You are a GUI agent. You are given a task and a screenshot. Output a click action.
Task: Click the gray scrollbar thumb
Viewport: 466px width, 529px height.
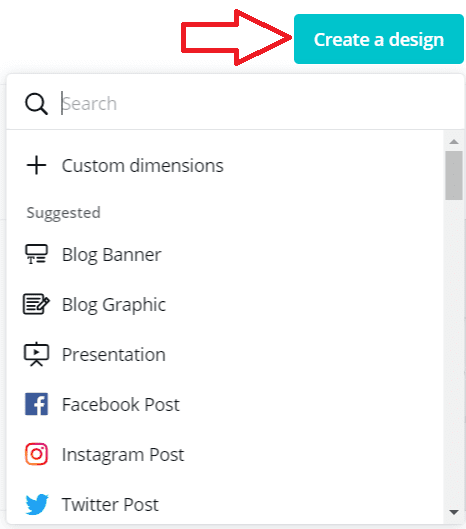click(x=454, y=175)
